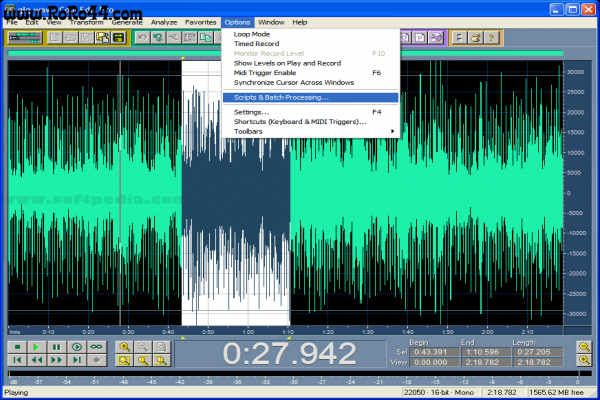This screenshot has width=600, height=400.
Task: Select Scripts & Batch Processing menu entry
Action: (310, 97)
